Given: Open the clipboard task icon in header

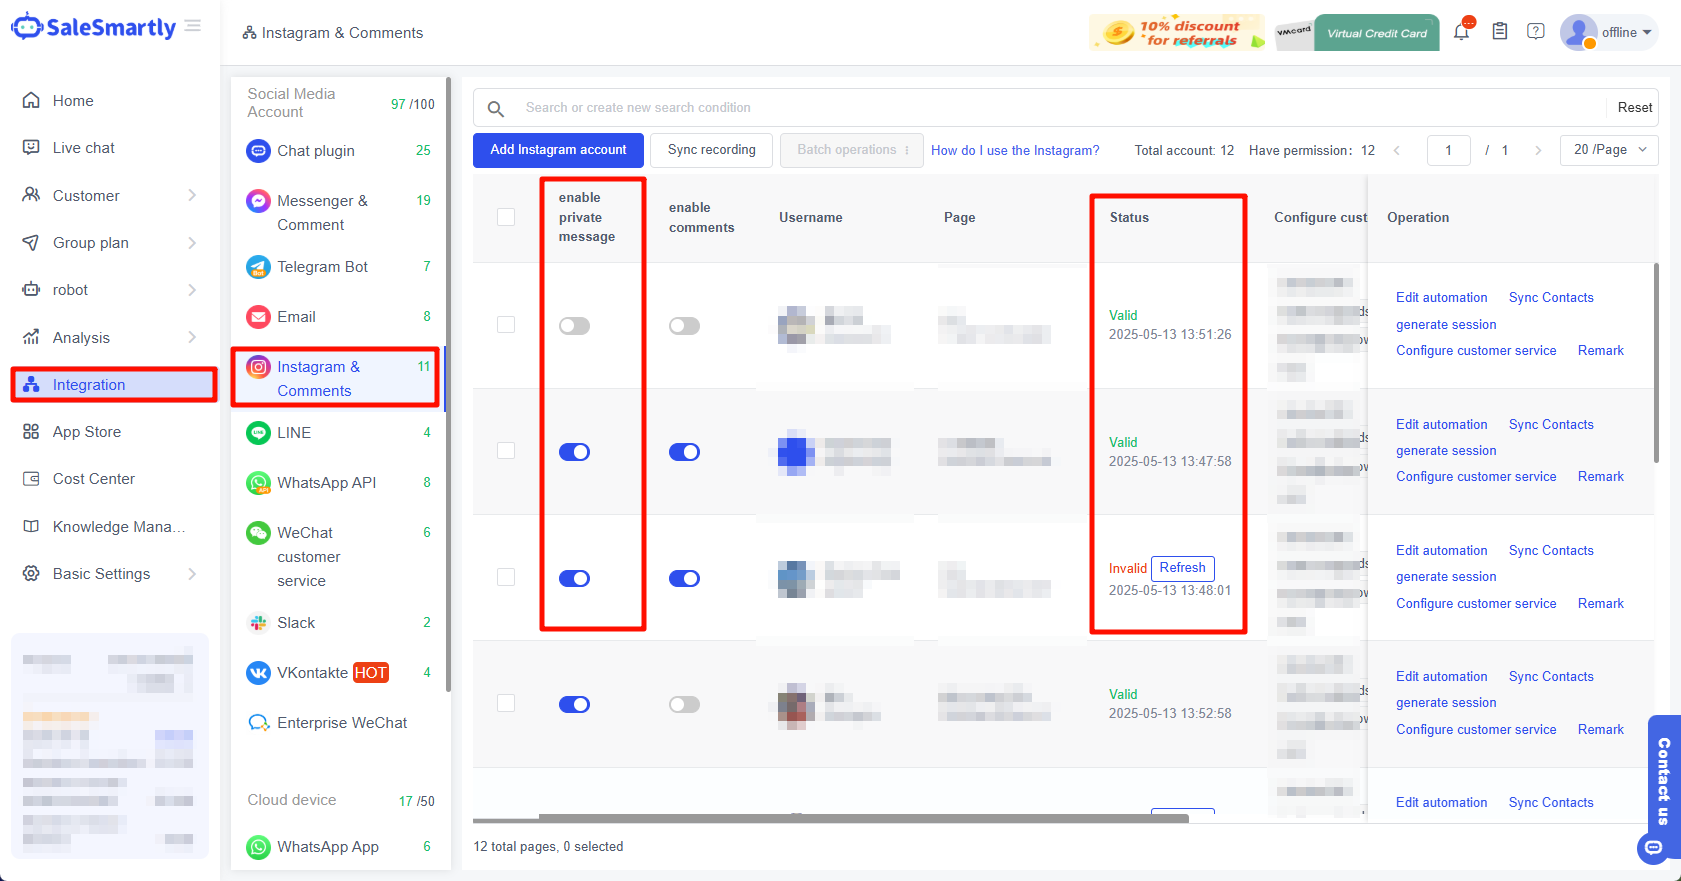Looking at the screenshot, I should pos(1500,32).
